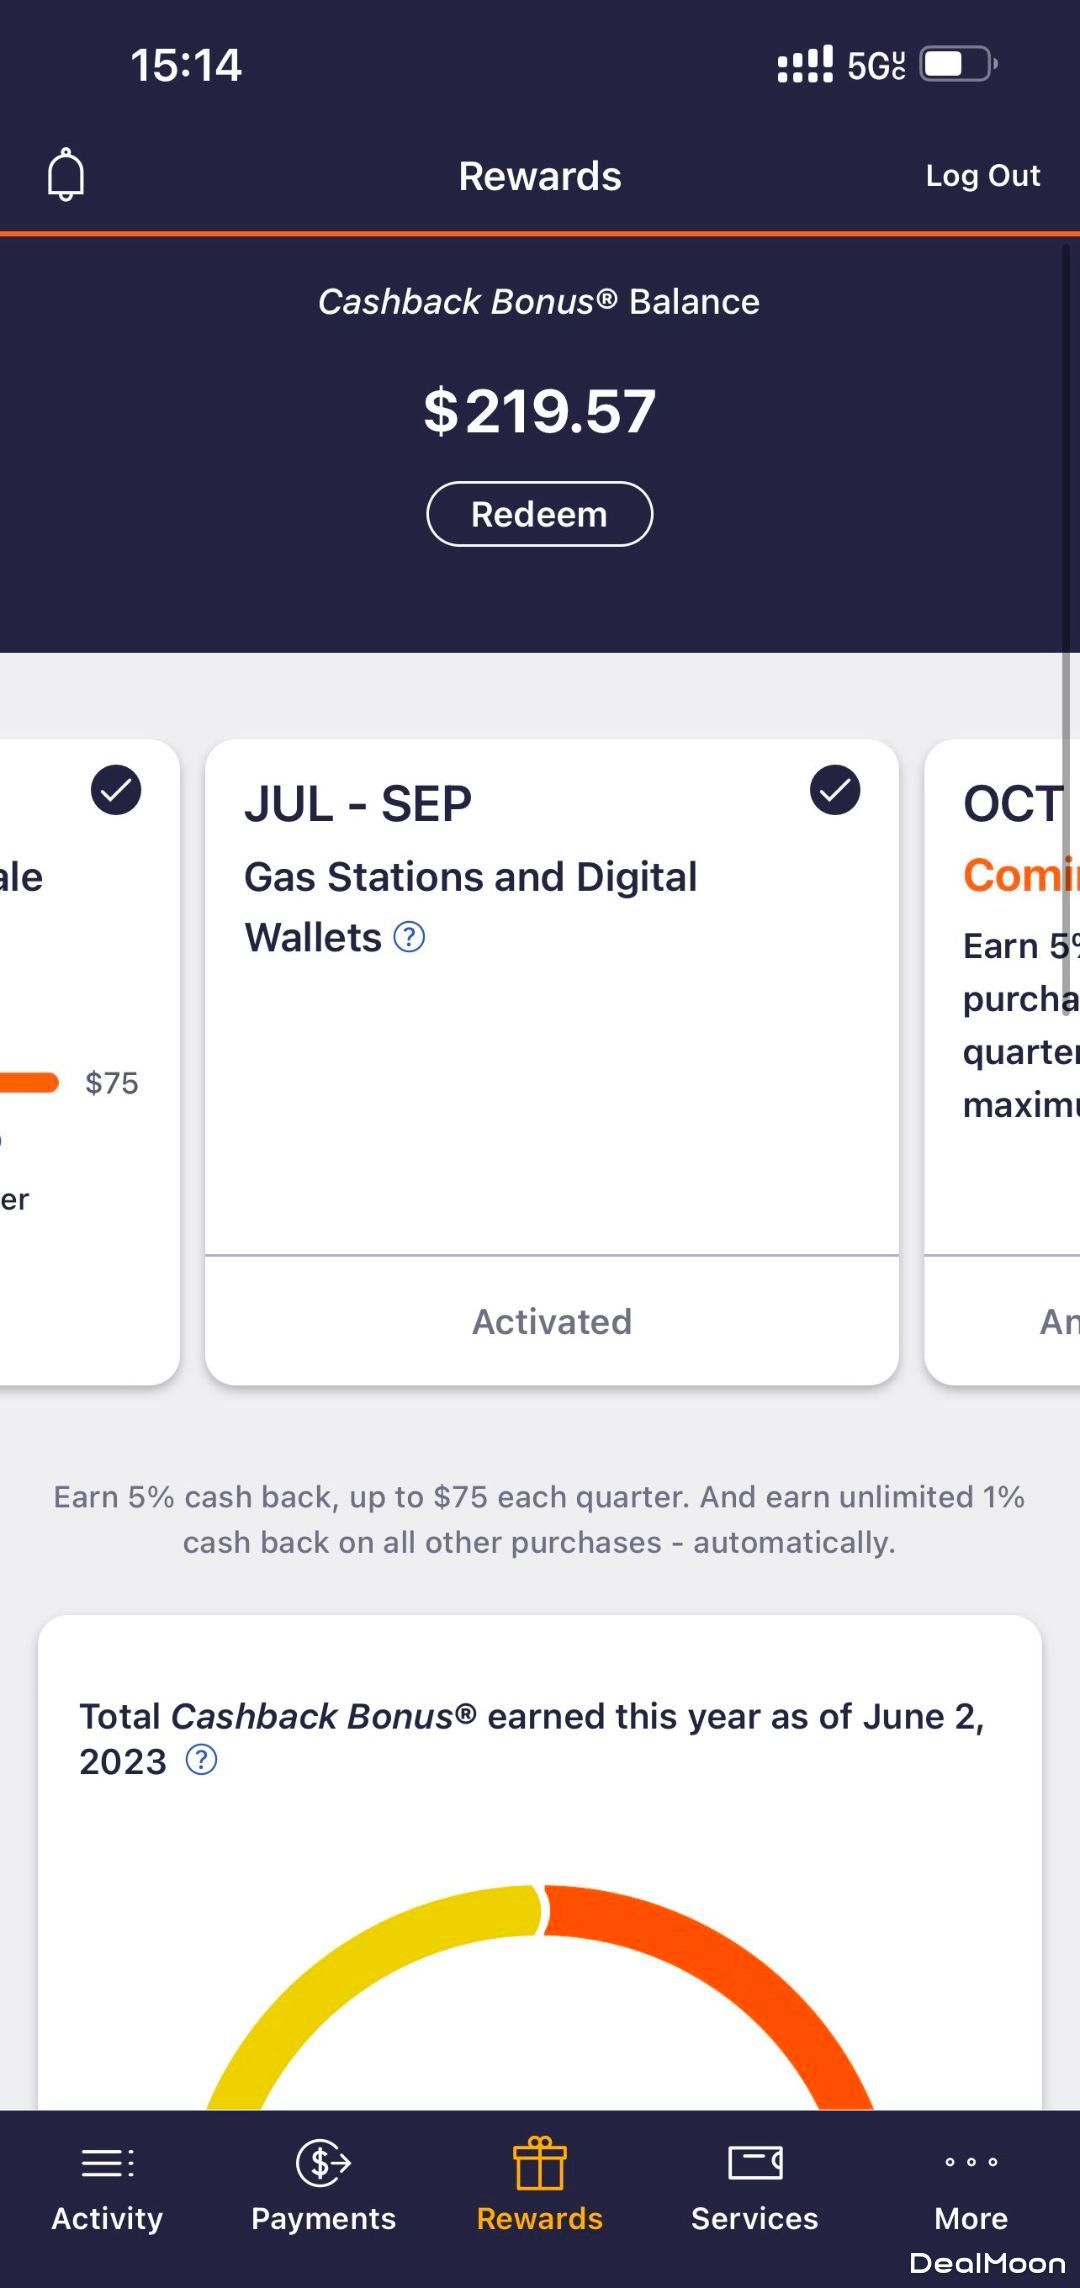
Task: Open the More three-dots icon
Action: point(971,2162)
